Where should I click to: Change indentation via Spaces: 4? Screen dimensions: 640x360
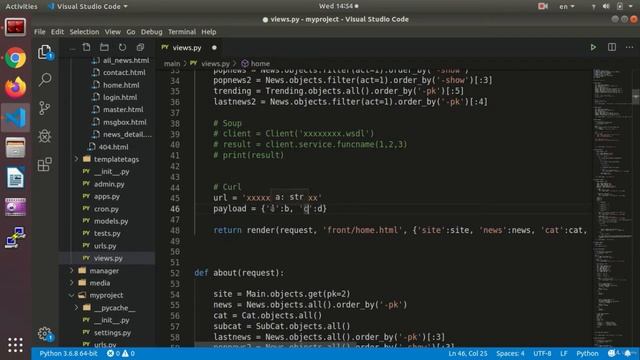[510, 353]
